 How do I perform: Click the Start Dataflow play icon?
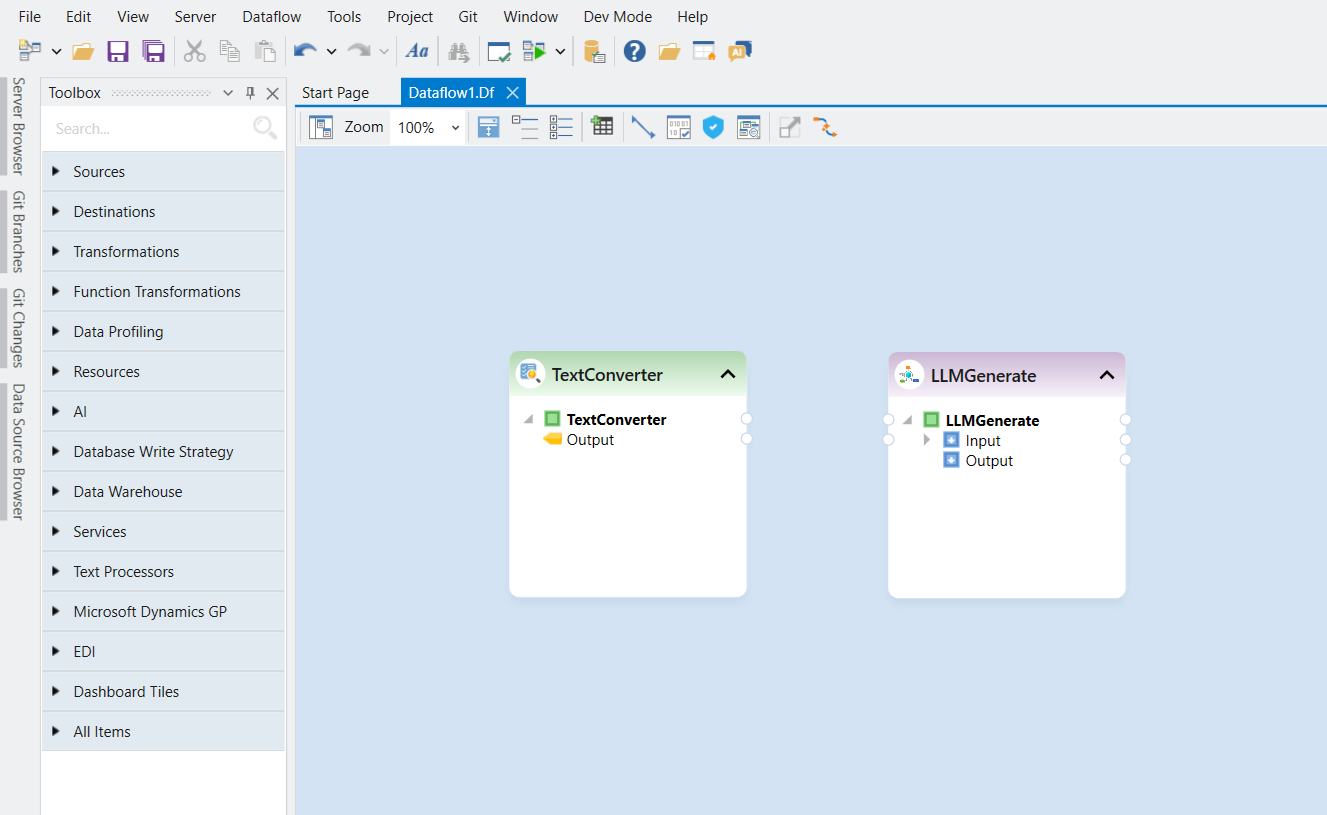coord(534,51)
